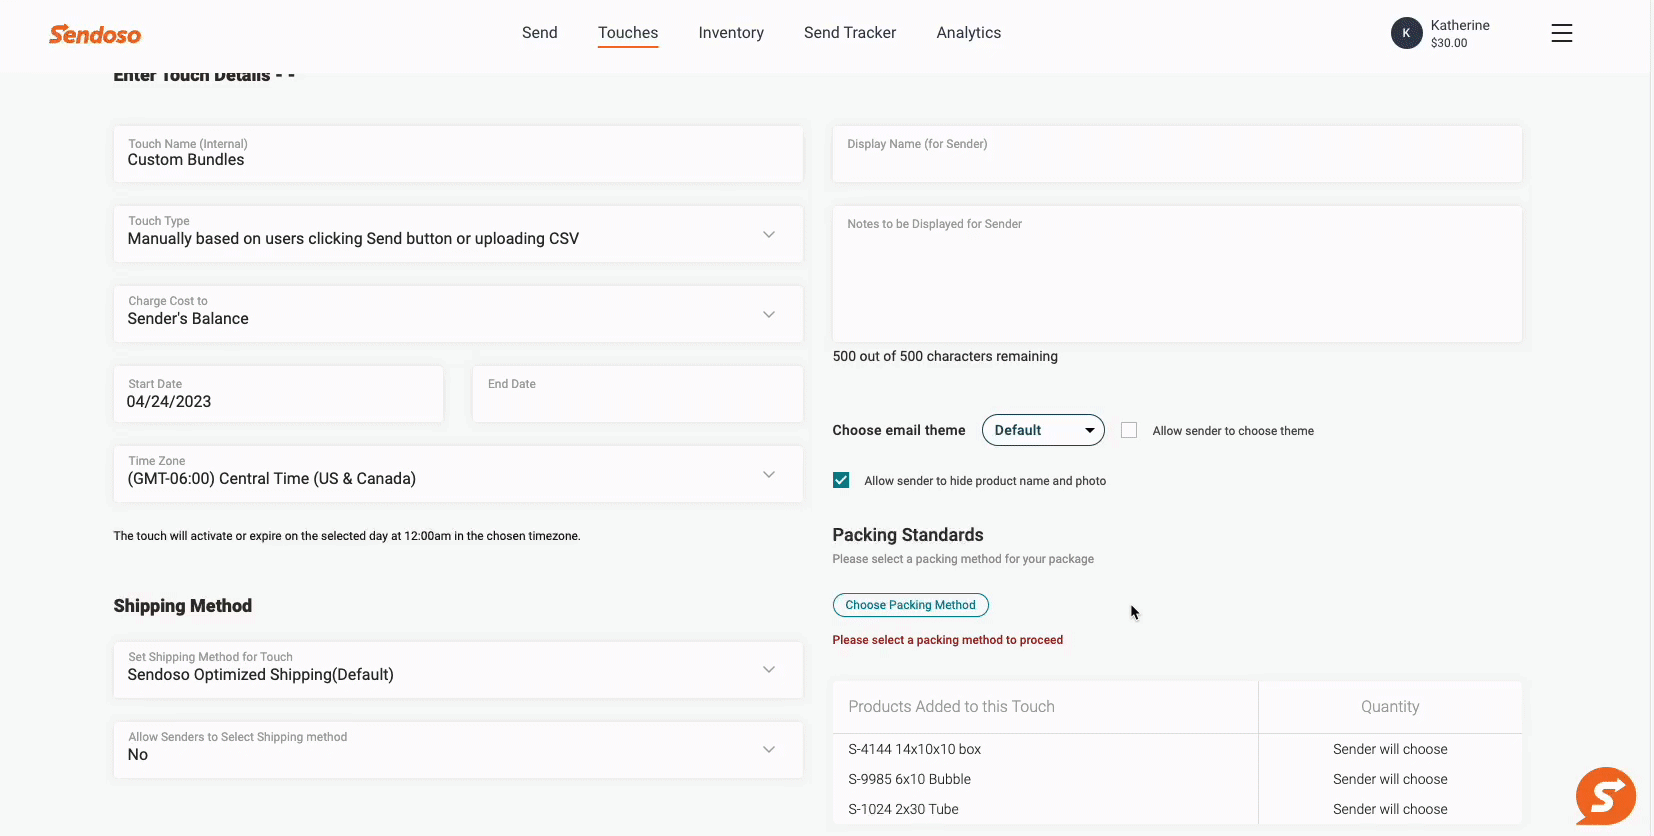Switch to Send Tracker
This screenshot has height=836, width=1654.
pos(849,33)
